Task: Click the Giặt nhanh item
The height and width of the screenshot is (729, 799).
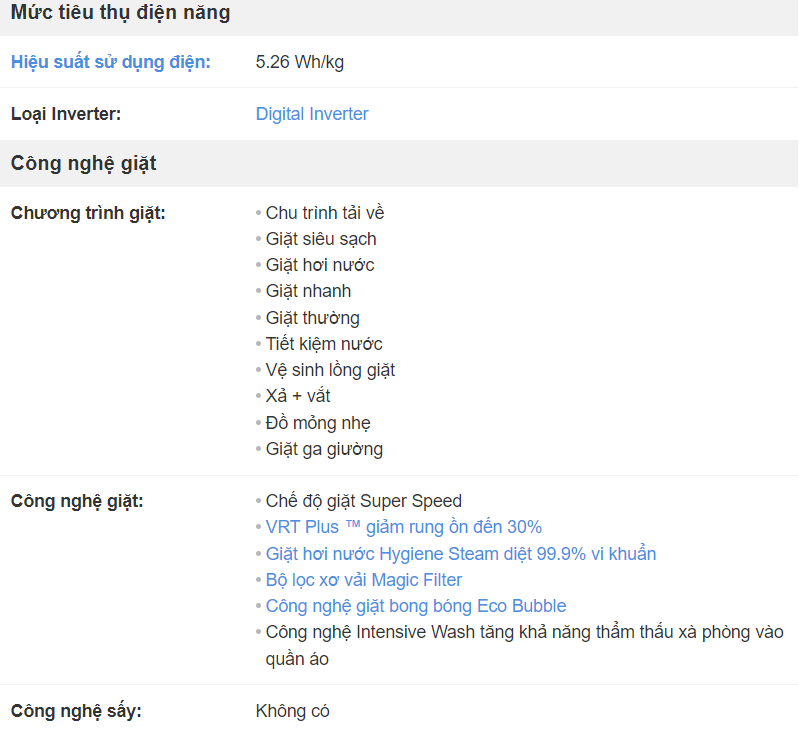Action: (308, 291)
